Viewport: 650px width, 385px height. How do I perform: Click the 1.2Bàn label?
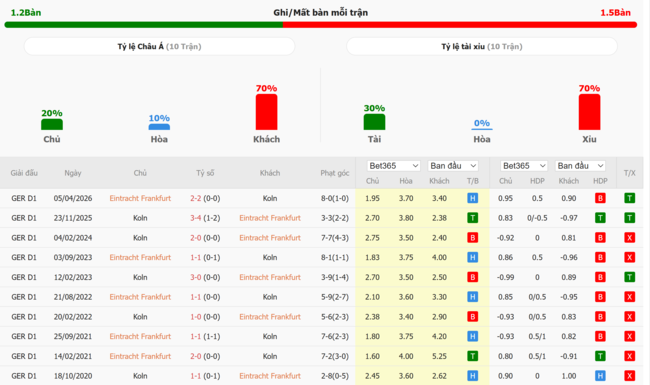tap(26, 13)
